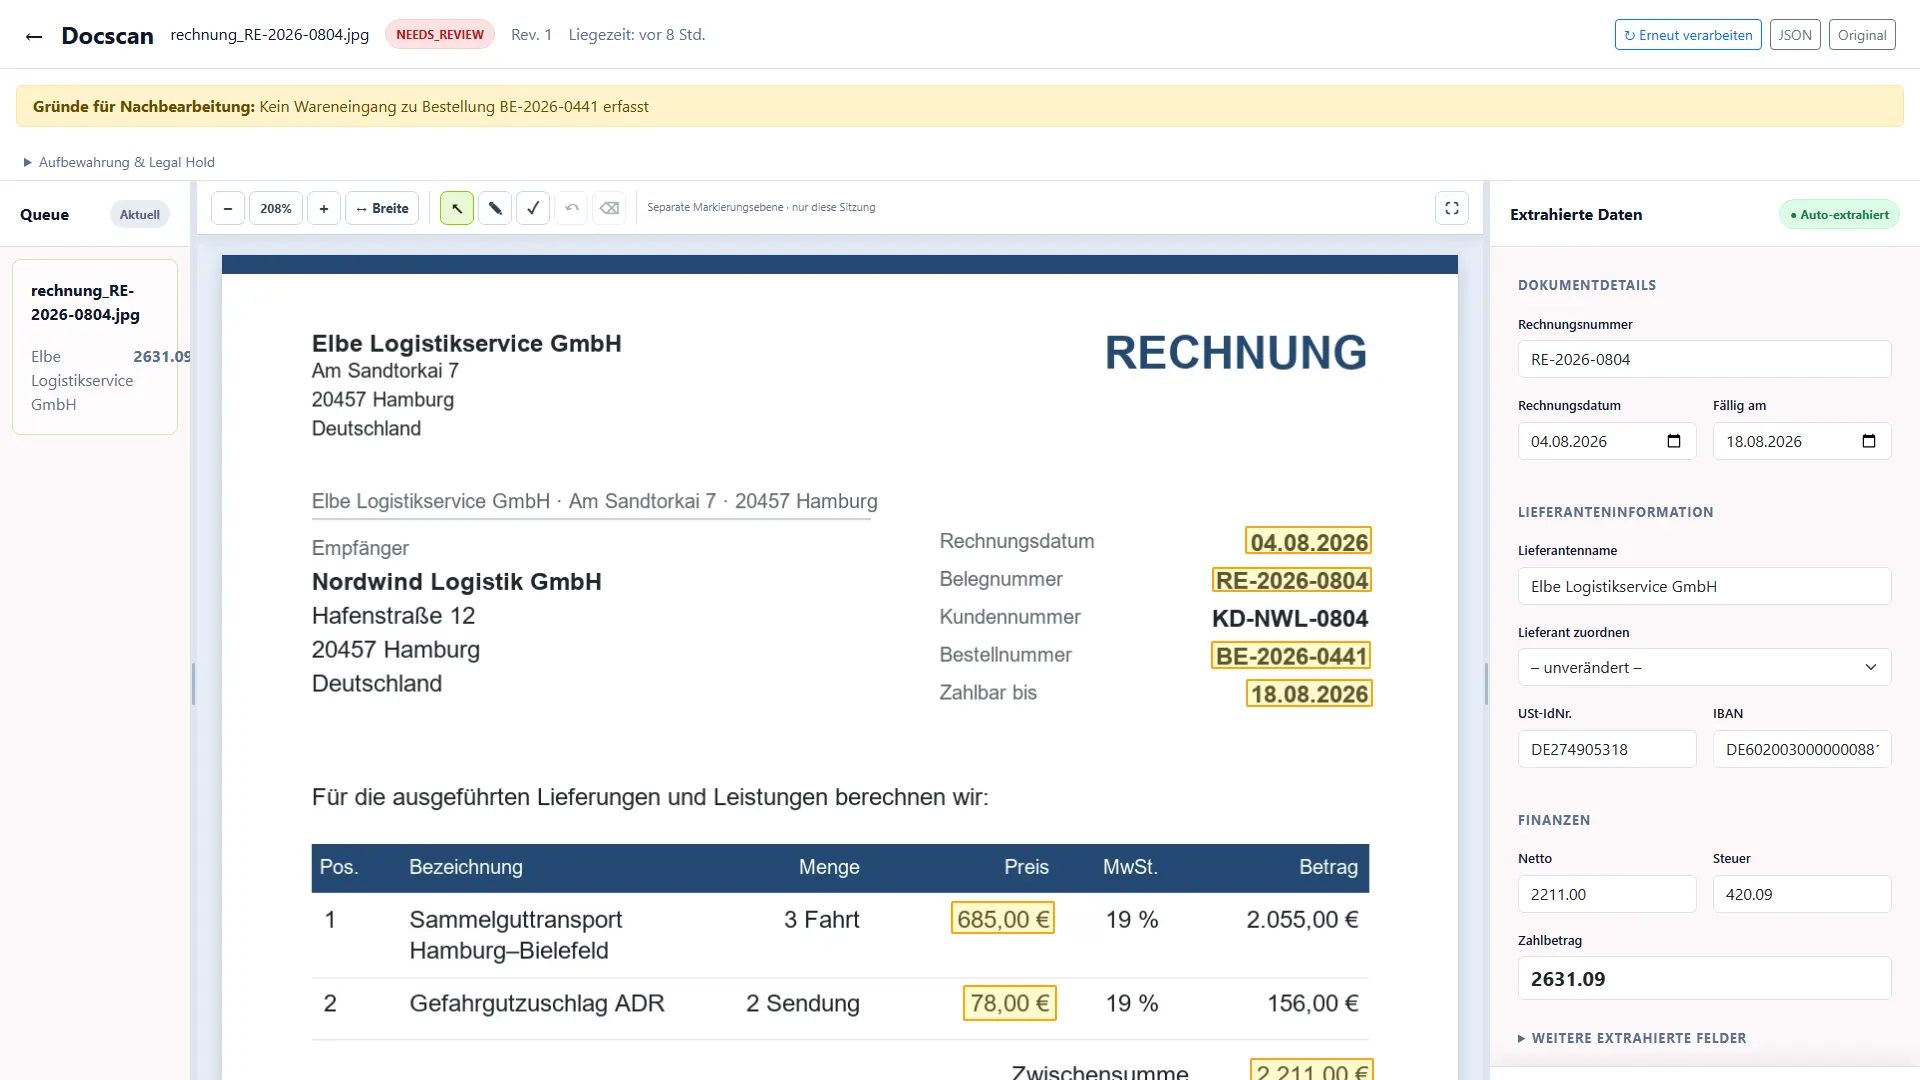1920x1080 pixels.
Task: Click the Liegezeit: vor 8 Std. label
Action: 637,35
